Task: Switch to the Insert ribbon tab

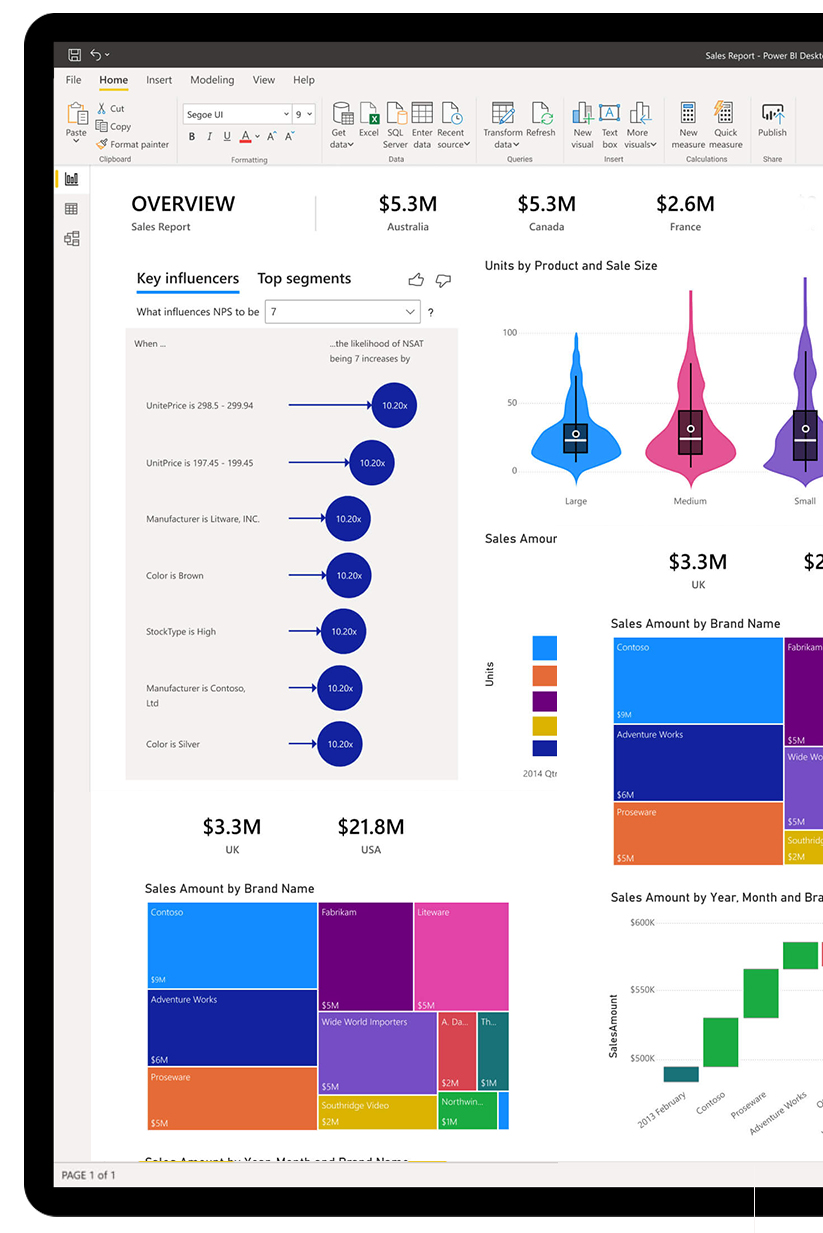Action: click(159, 80)
